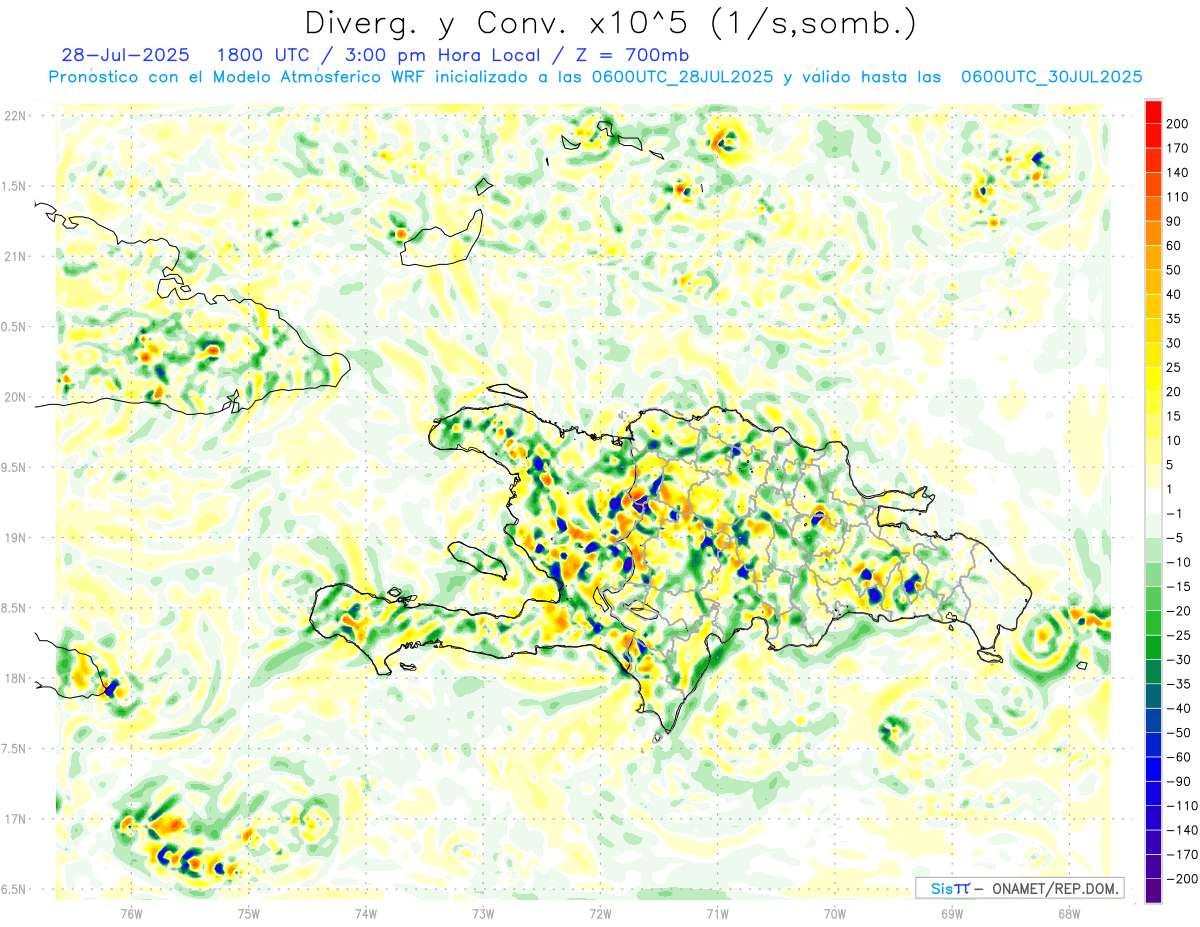The height and width of the screenshot is (927, 1200).
Task: Click the colorbar value '-35' in the teal range
Action: pyautogui.click(x=1180, y=684)
